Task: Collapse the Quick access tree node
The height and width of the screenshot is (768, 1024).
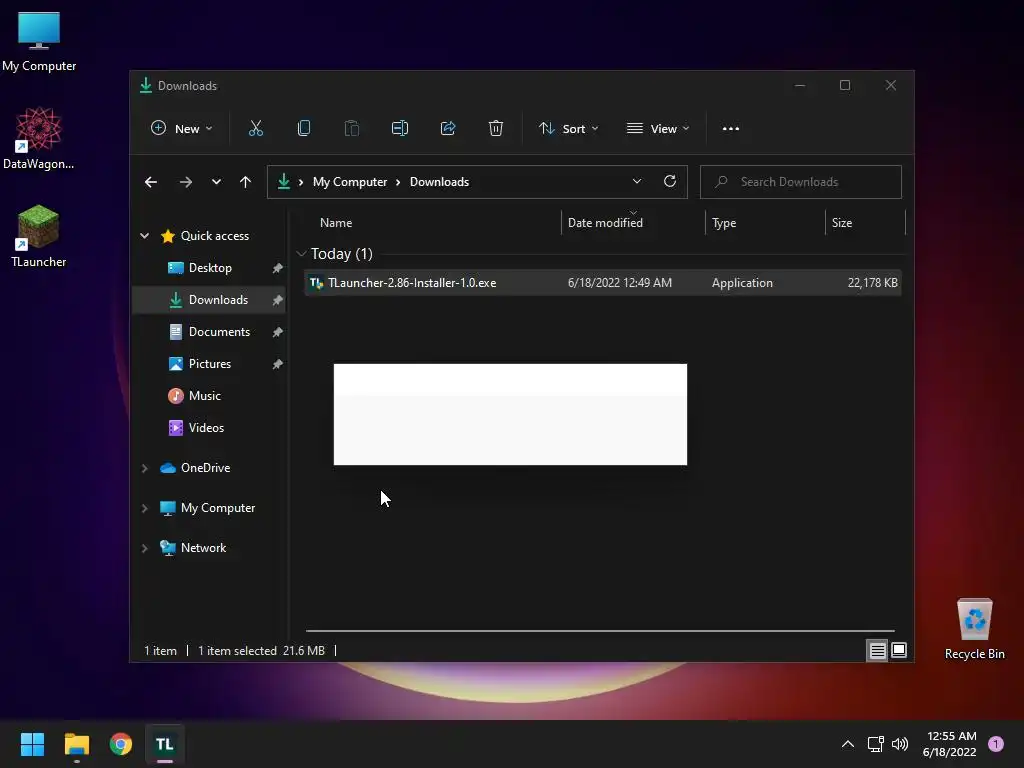Action: click(144, 236)
